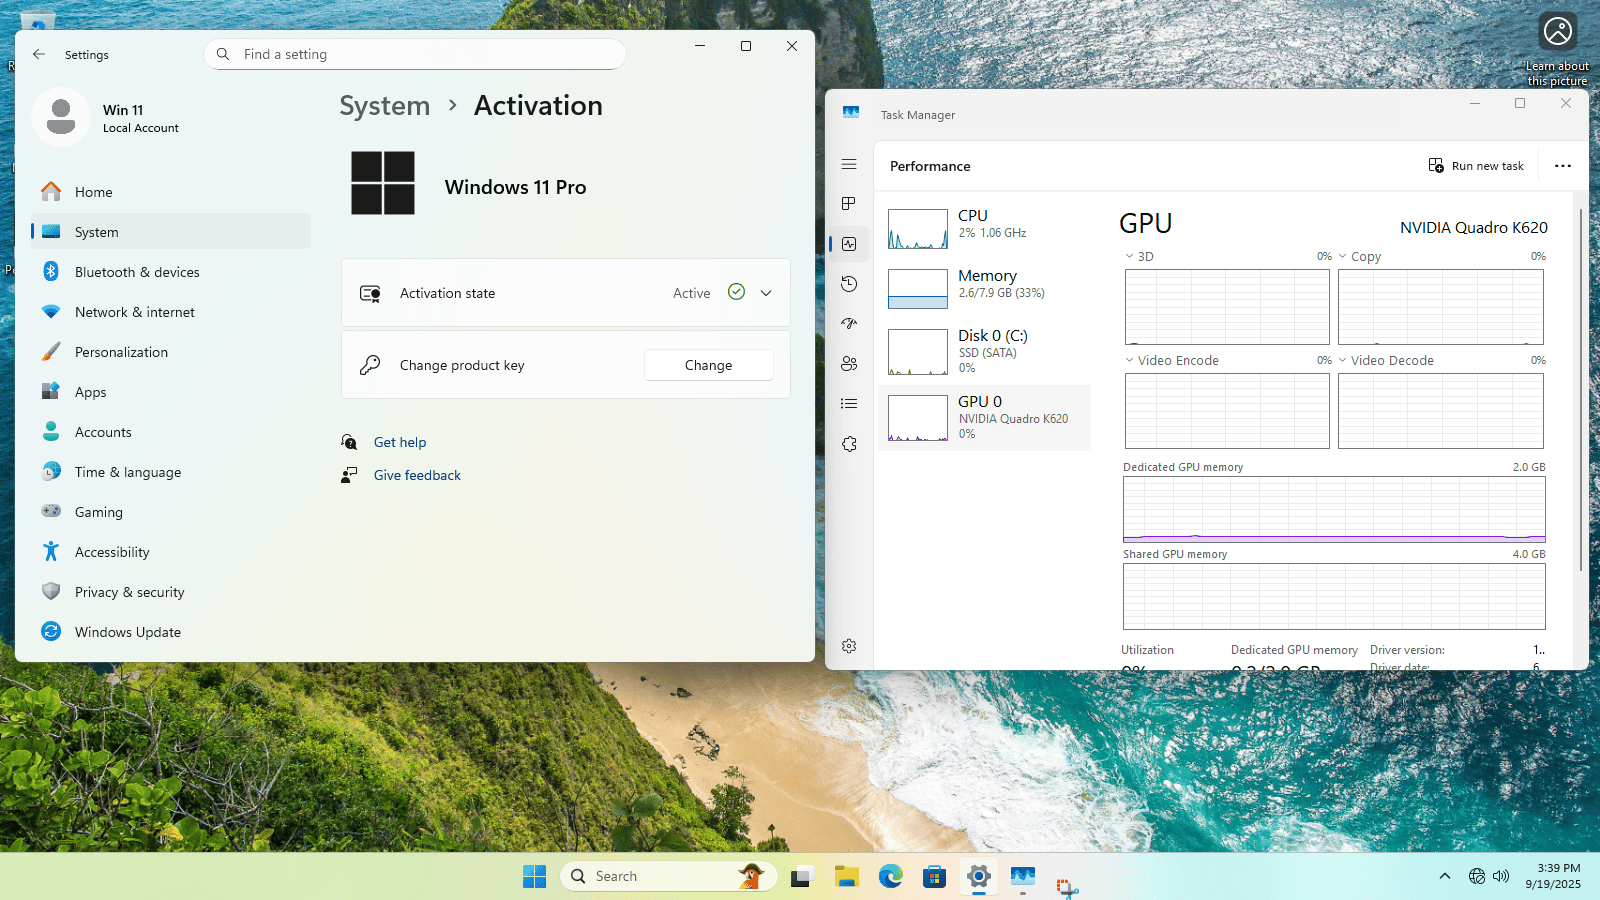Select GPU 0 NVIDIA Quadro K620 item

[x=984, y=418]
